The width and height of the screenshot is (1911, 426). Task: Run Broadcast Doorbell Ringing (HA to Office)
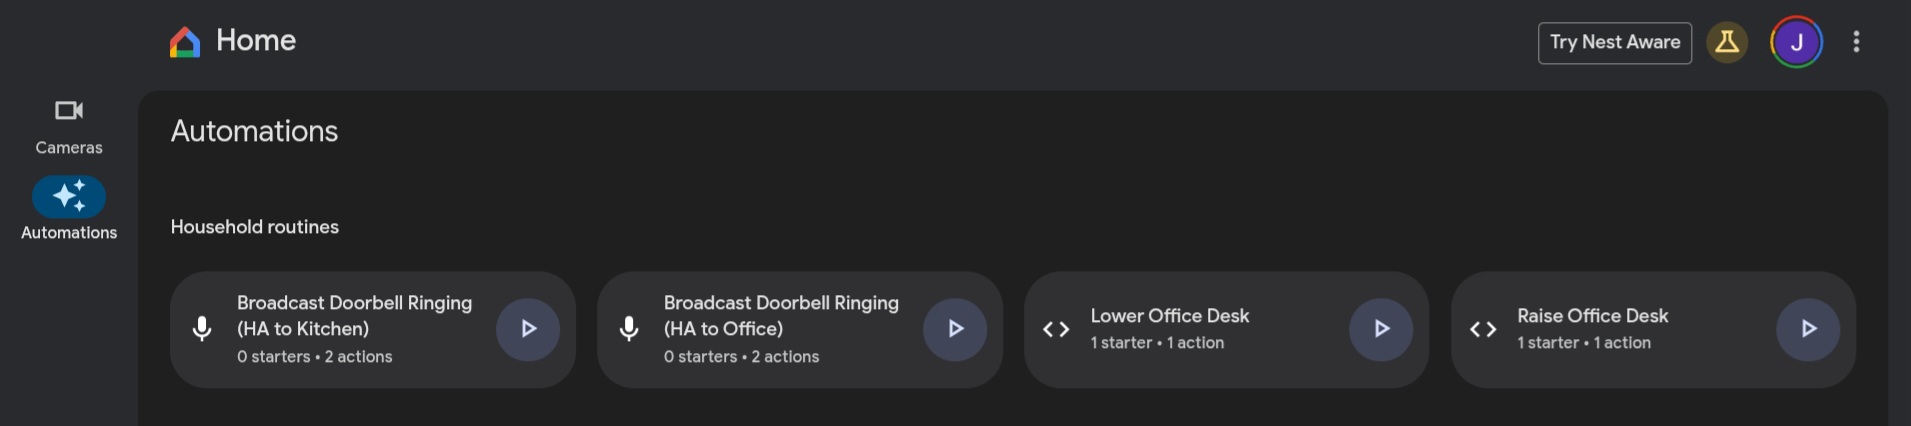pyautogui.click(x=955, y=329)
